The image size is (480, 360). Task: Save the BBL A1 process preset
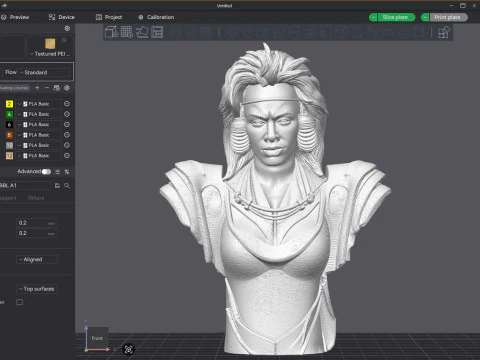pyautogui.click(x=57, y=185)
